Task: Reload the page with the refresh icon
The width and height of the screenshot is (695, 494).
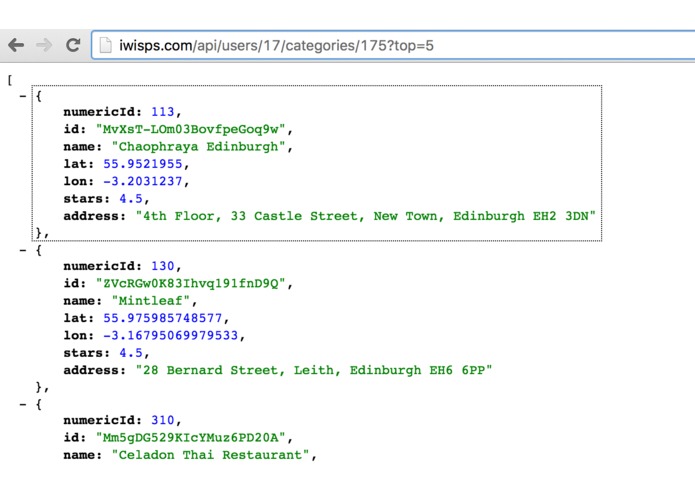Action: tap(73, 45)
